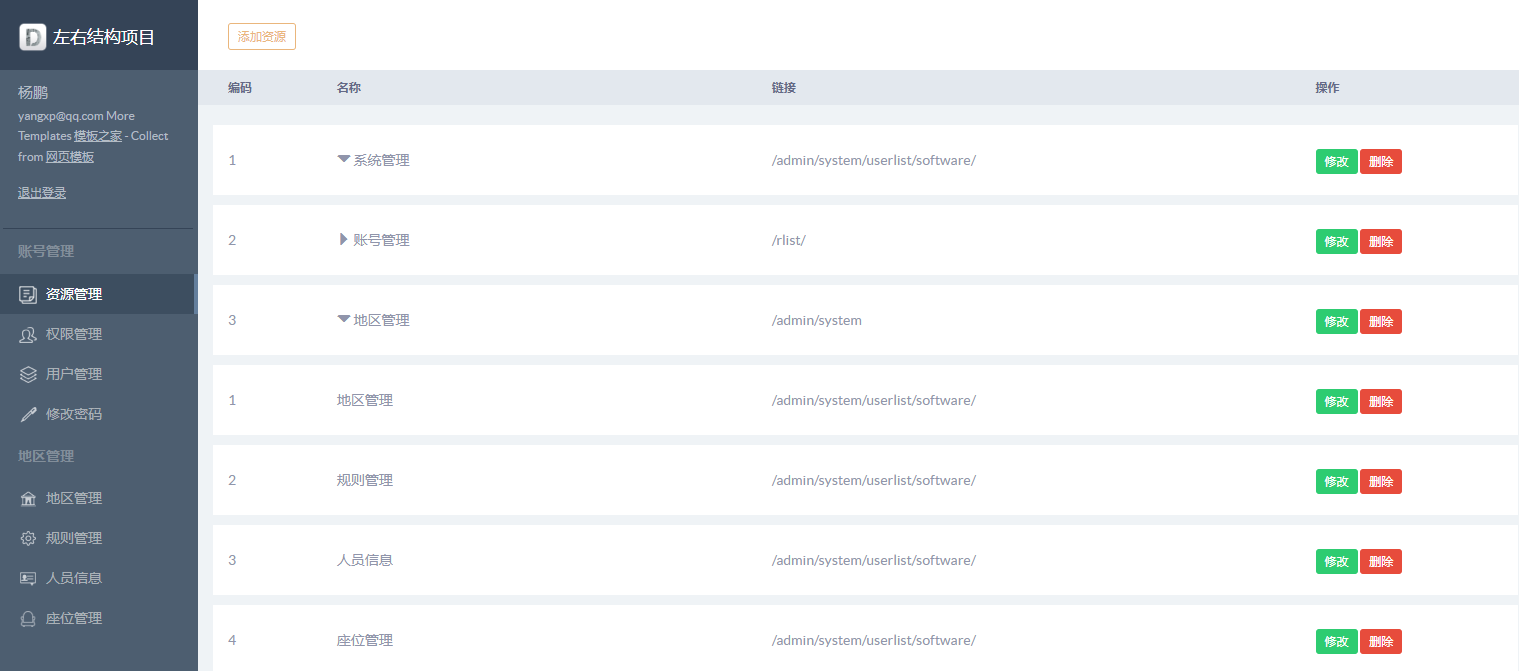1519x671 pixels.
Task: Click the logo icon beside 左右结构项目
Action: [33, 37]
